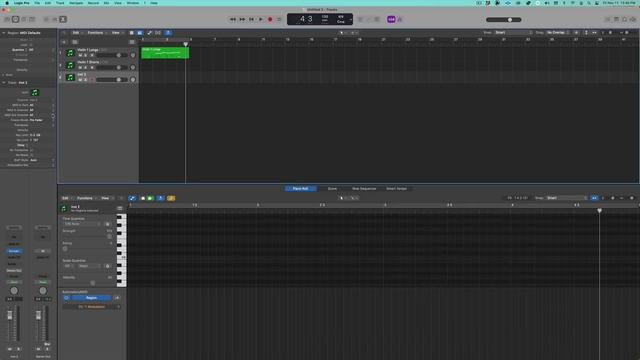640x360 pixels.
Task: Toggle the yellow Link button in Piano Roll
Action: coord(171,198)
